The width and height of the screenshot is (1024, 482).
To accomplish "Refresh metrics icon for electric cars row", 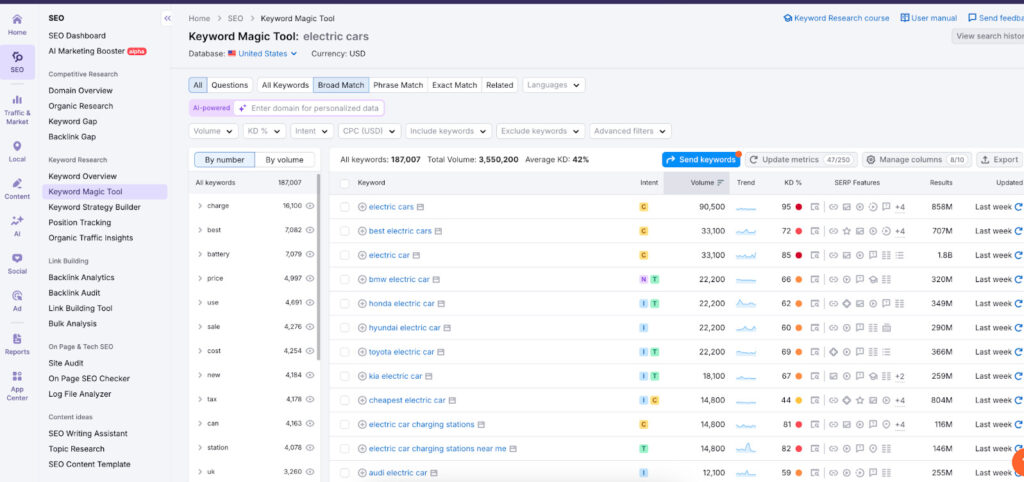I will click(1018, 207).
